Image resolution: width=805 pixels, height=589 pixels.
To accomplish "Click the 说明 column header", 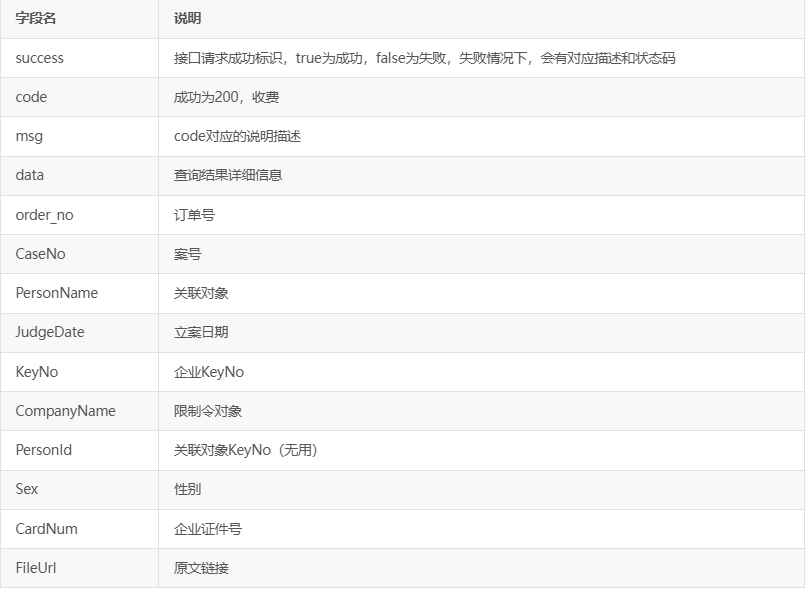I will click(187, 19).
